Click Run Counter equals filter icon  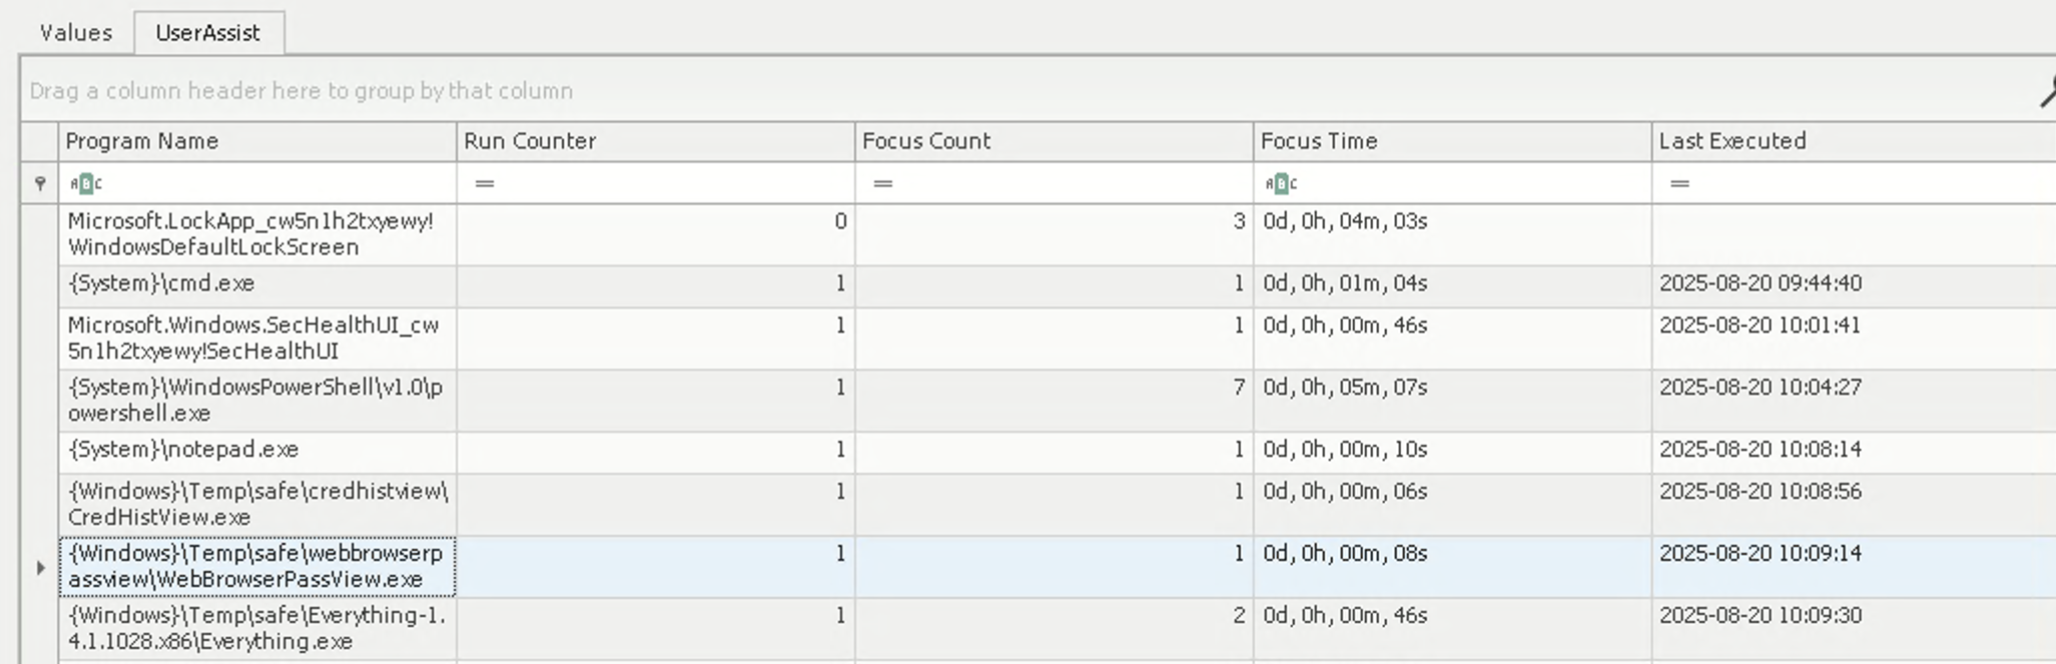click(x=485, y=183)
